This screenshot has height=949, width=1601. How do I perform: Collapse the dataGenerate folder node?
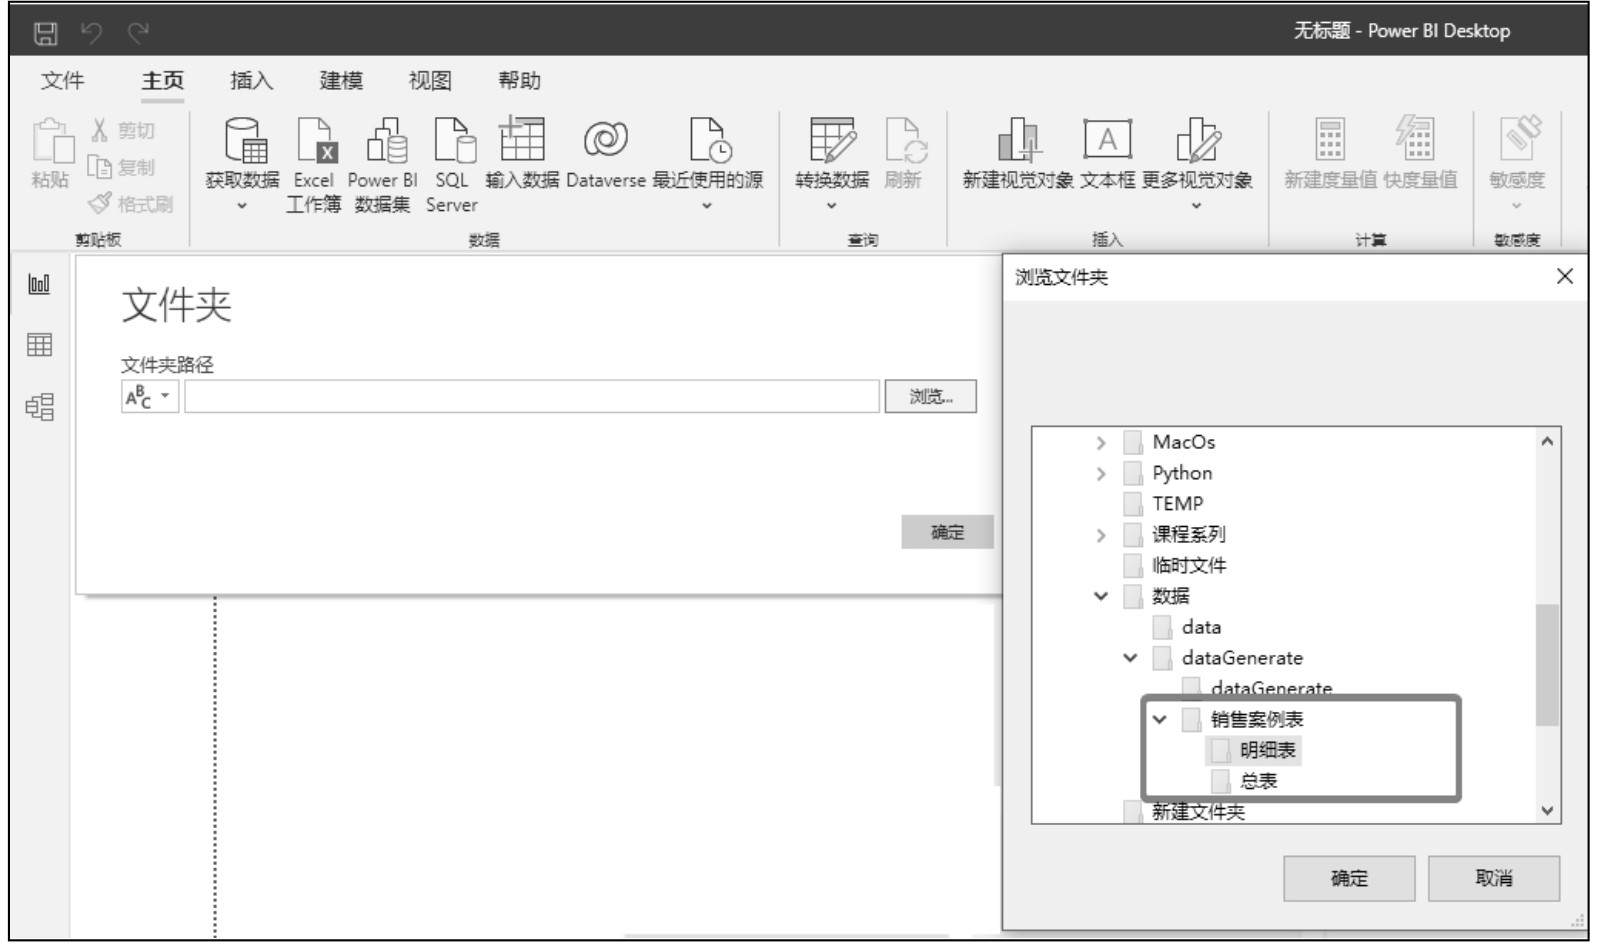click(1130, 658)
